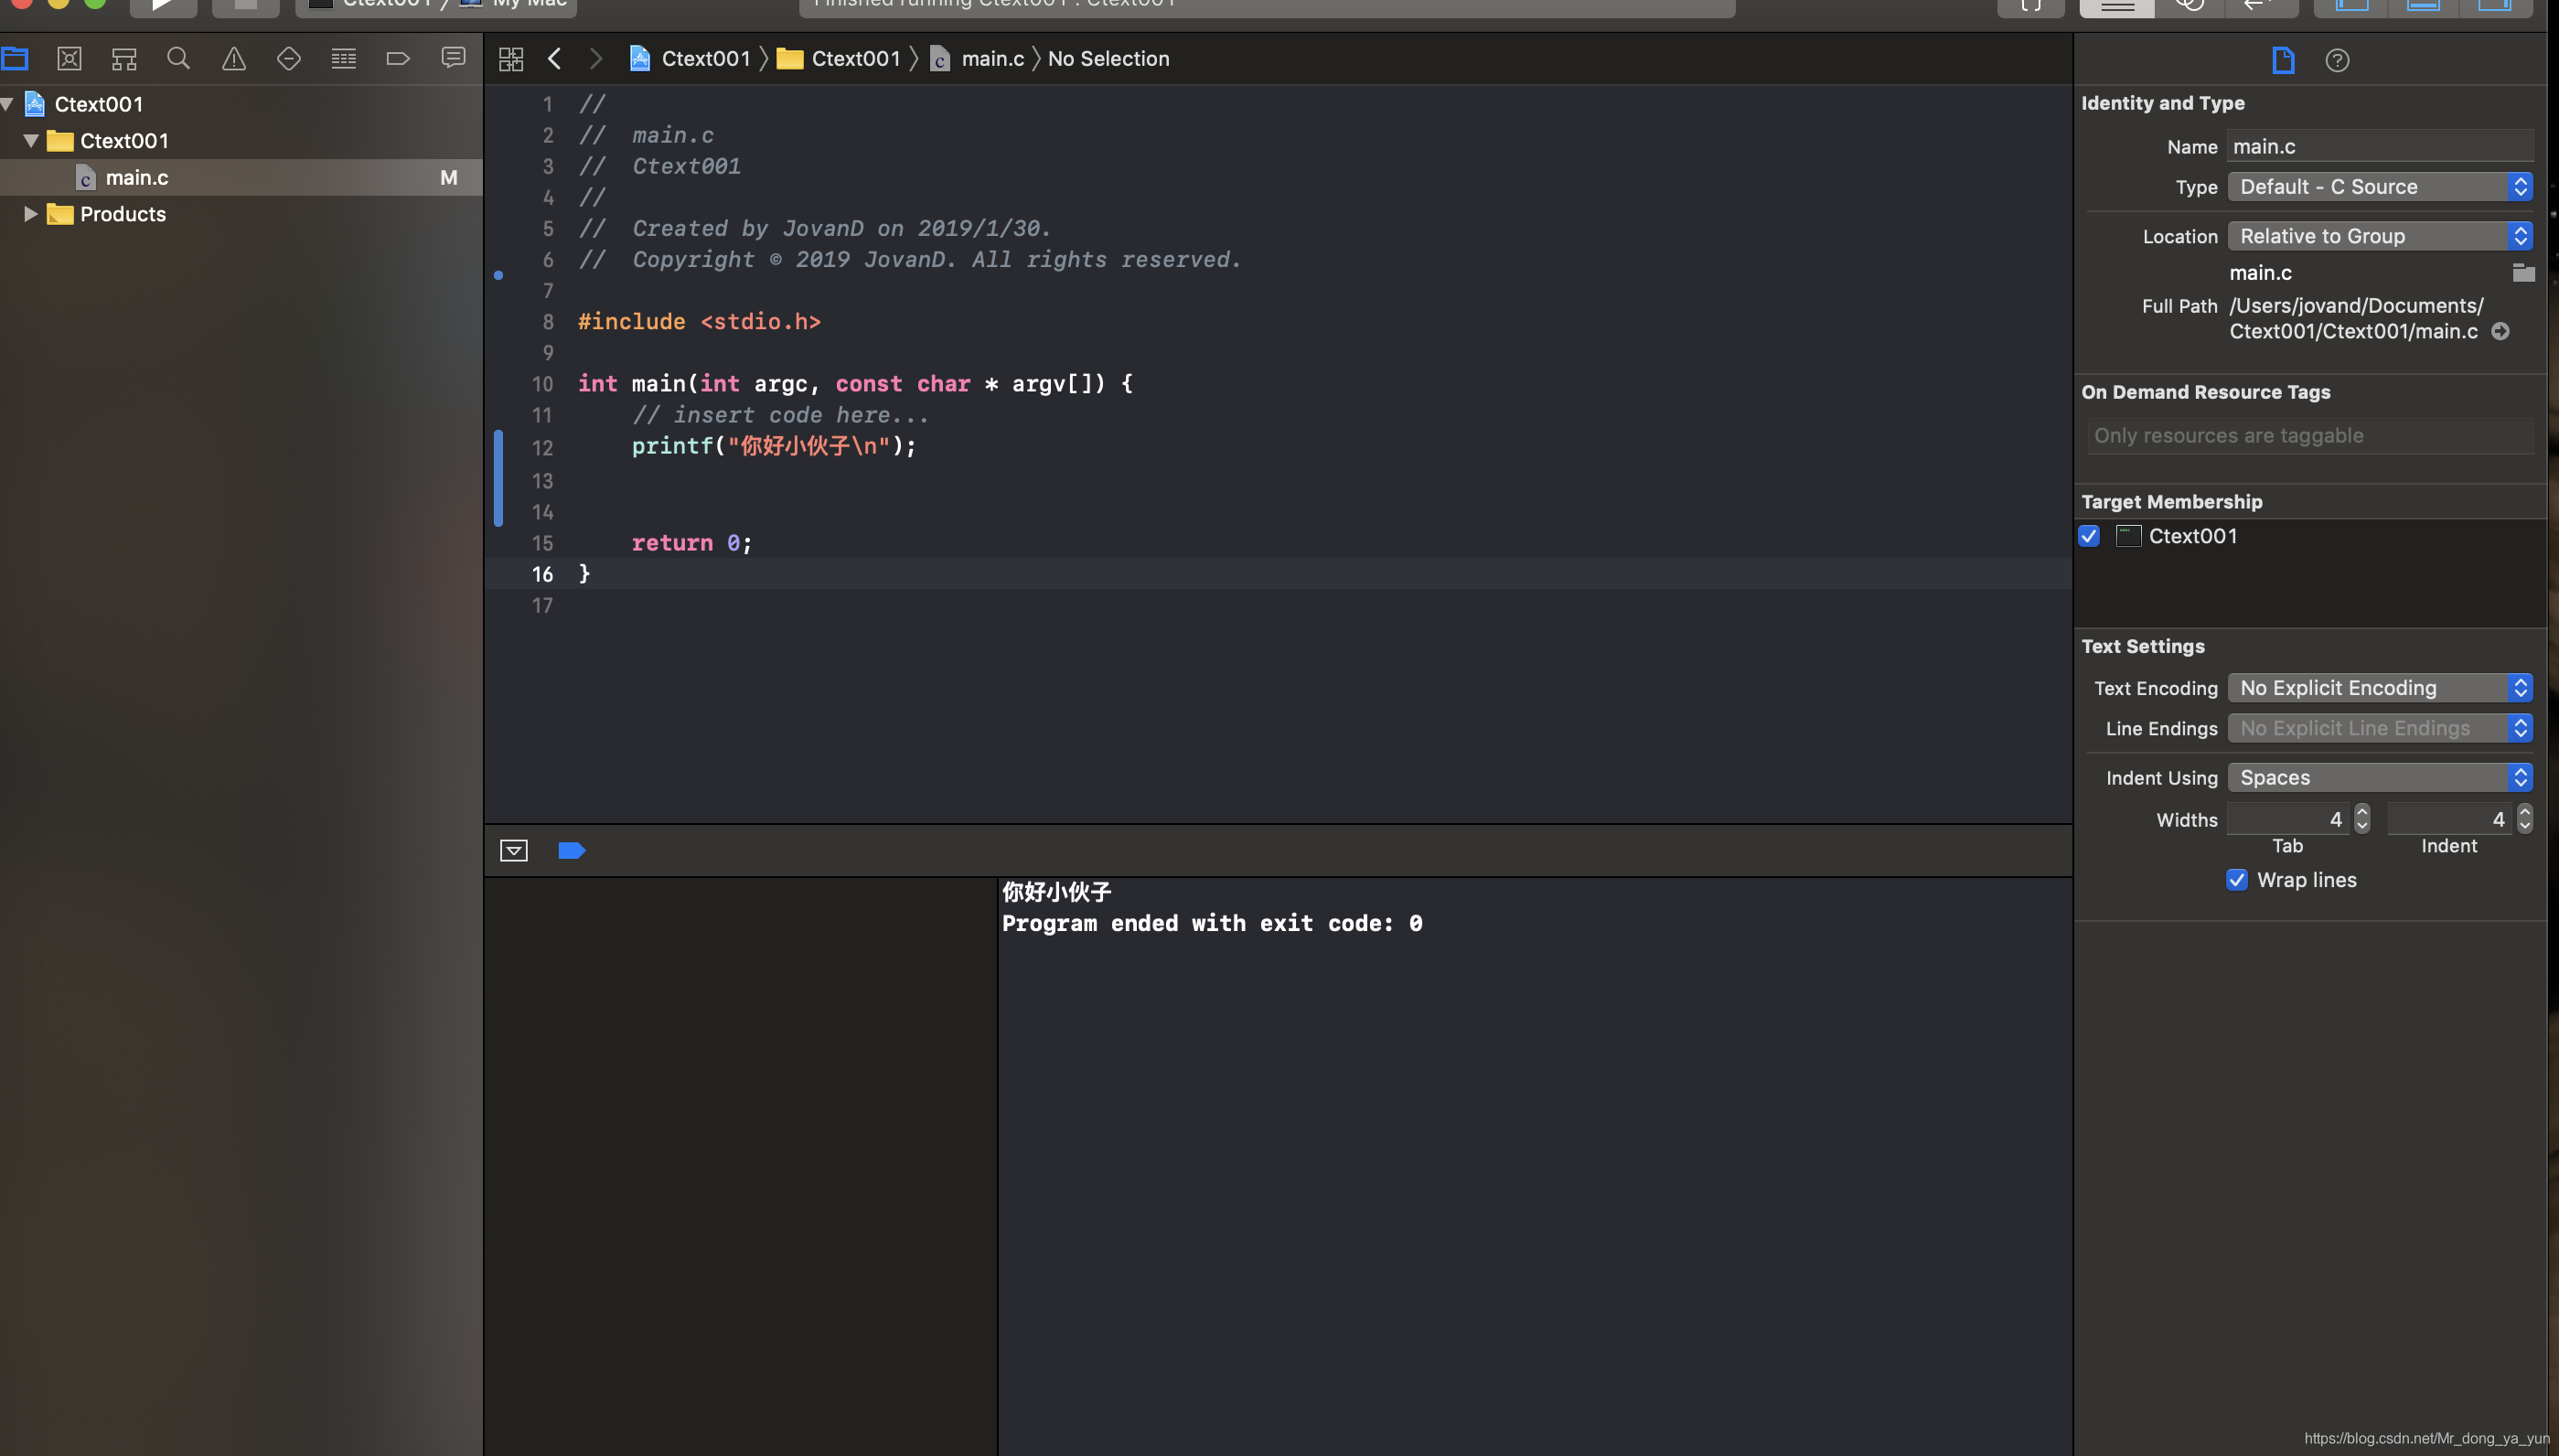Reveal full path in Finder arrow
2559x1456 pixels.
pos(2500,331)
